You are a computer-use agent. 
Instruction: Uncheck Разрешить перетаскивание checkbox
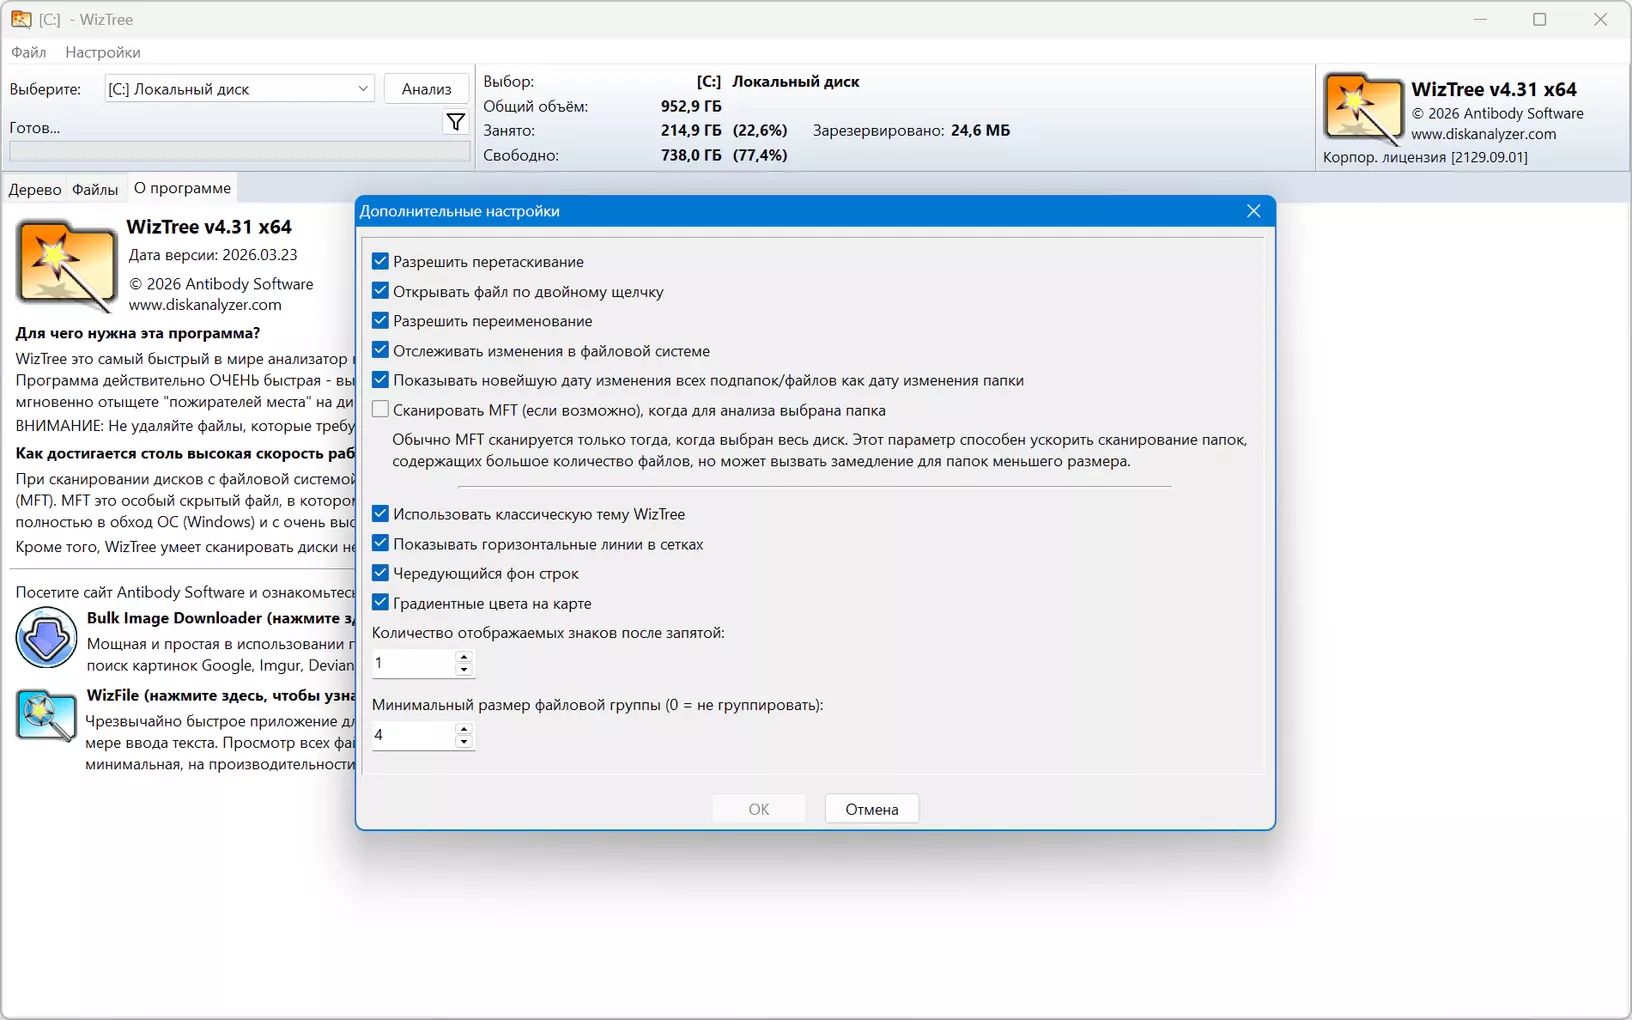point(380,261)
